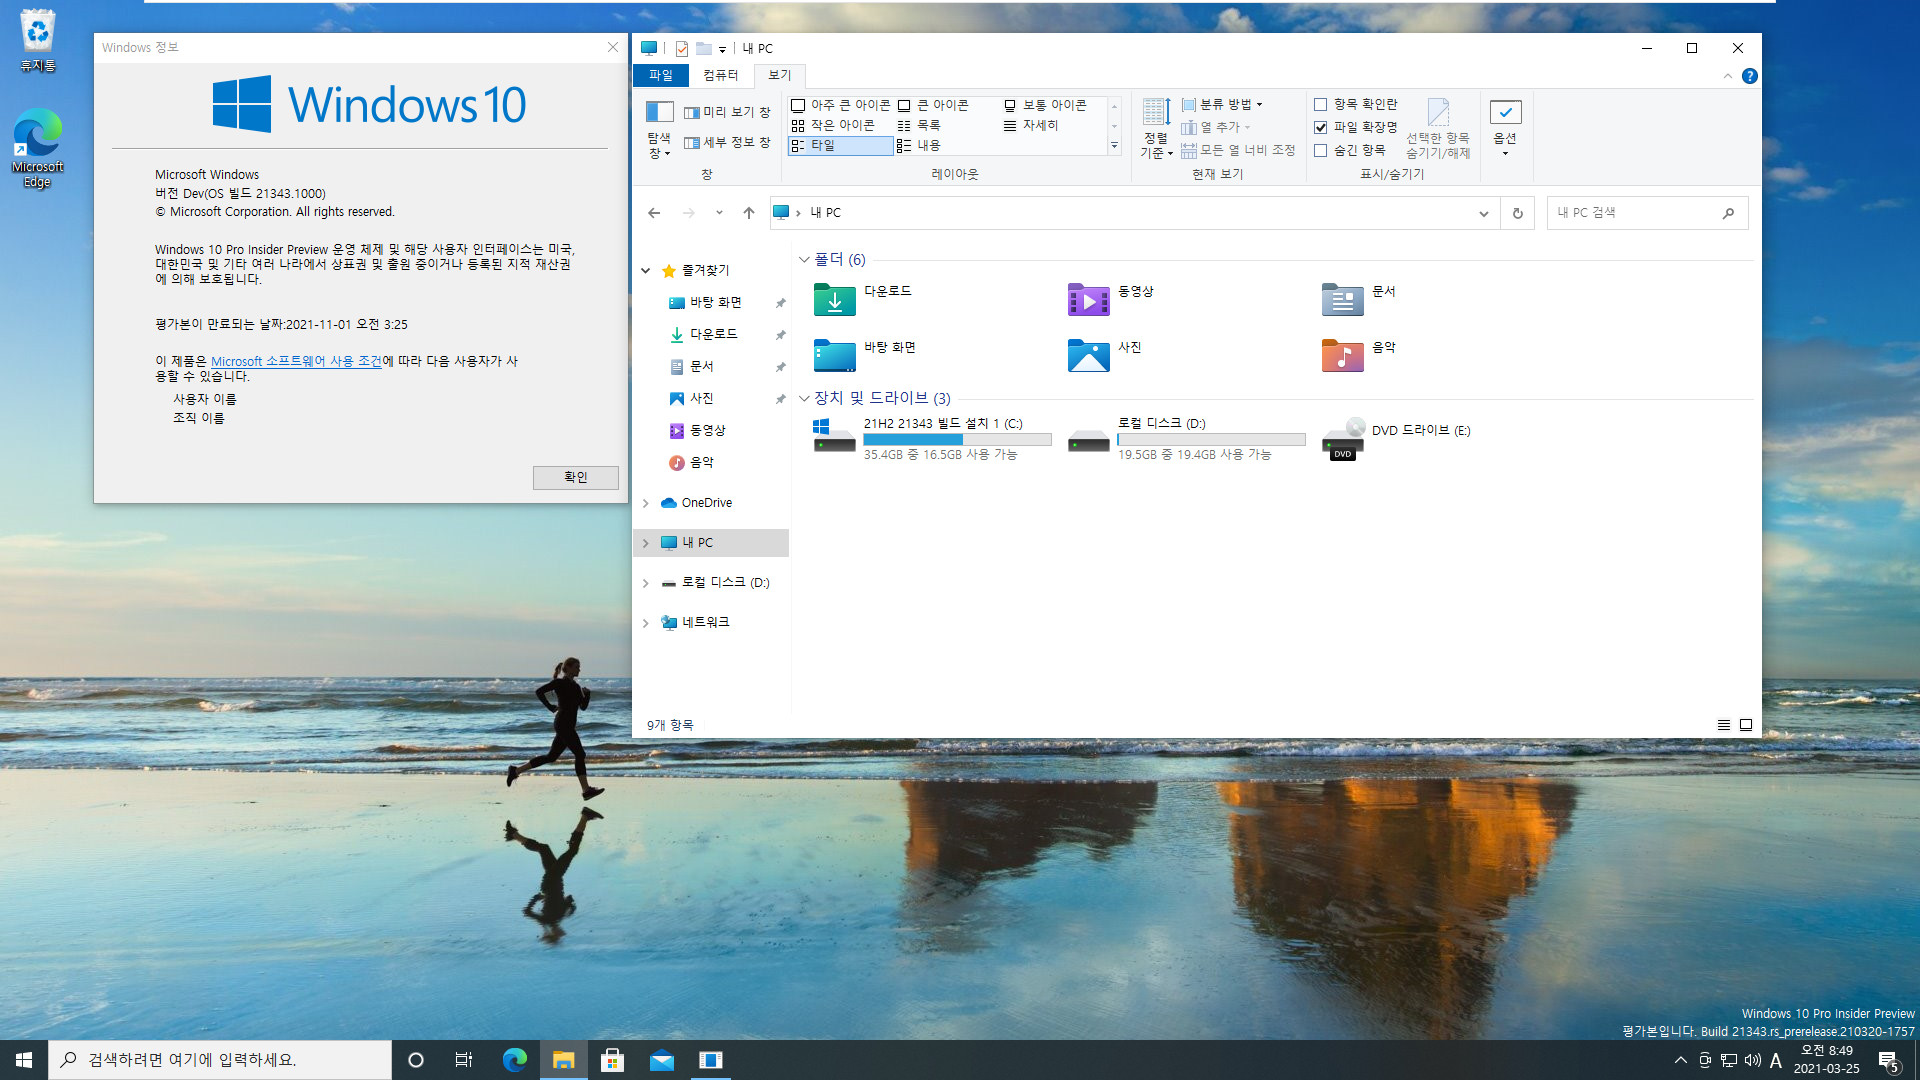Viewport: 1920px width, 1080px height.
Task: Select the 보기 ribbon tab
Action: pos(779,75)
